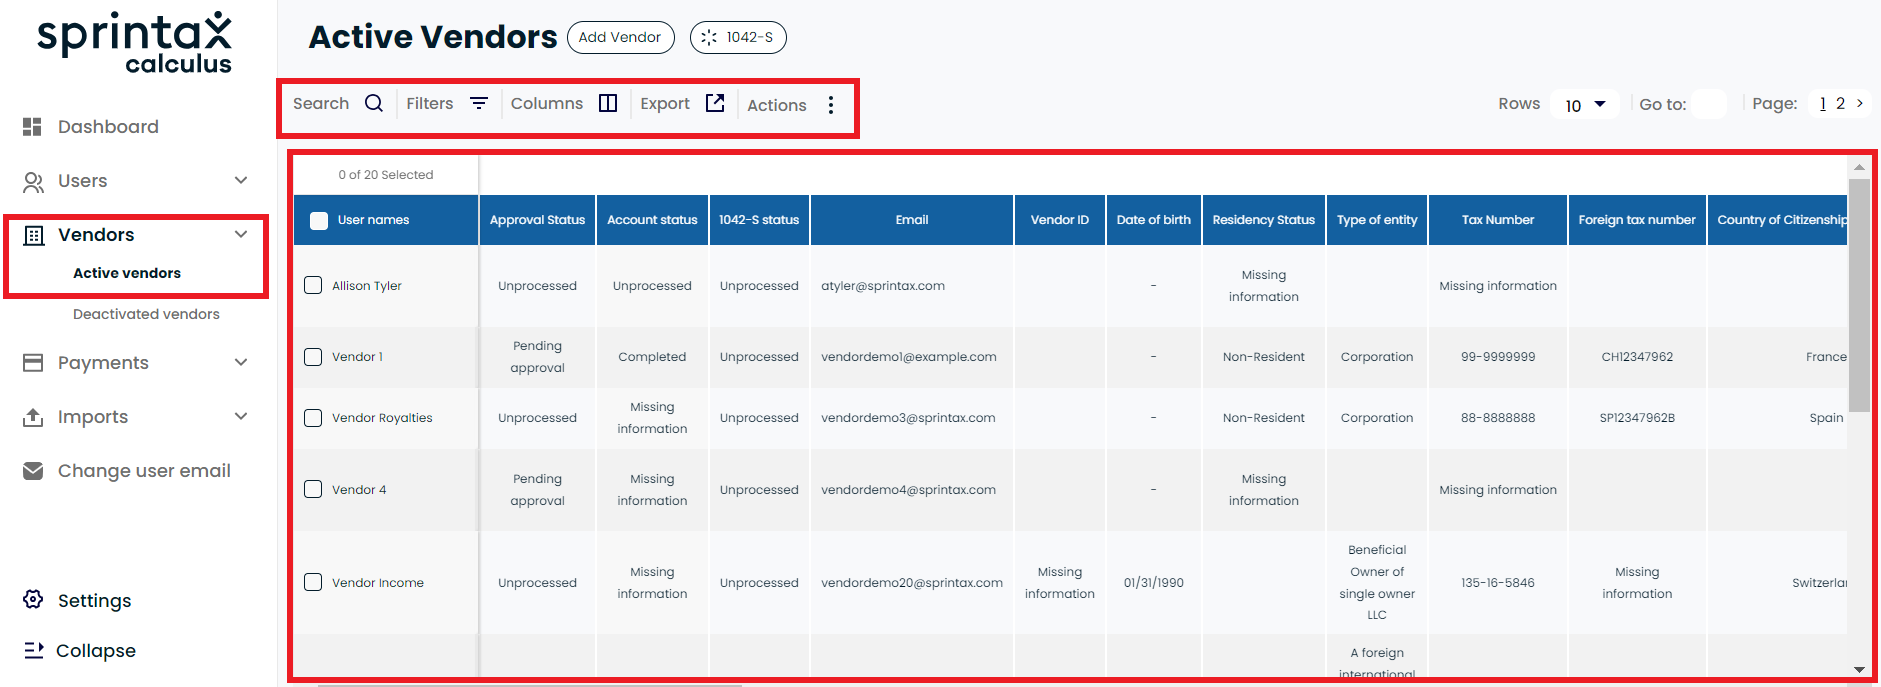Screen dimensions: 1881x687
Task: Click the Add Vendor button
Action: pos(620,37)
